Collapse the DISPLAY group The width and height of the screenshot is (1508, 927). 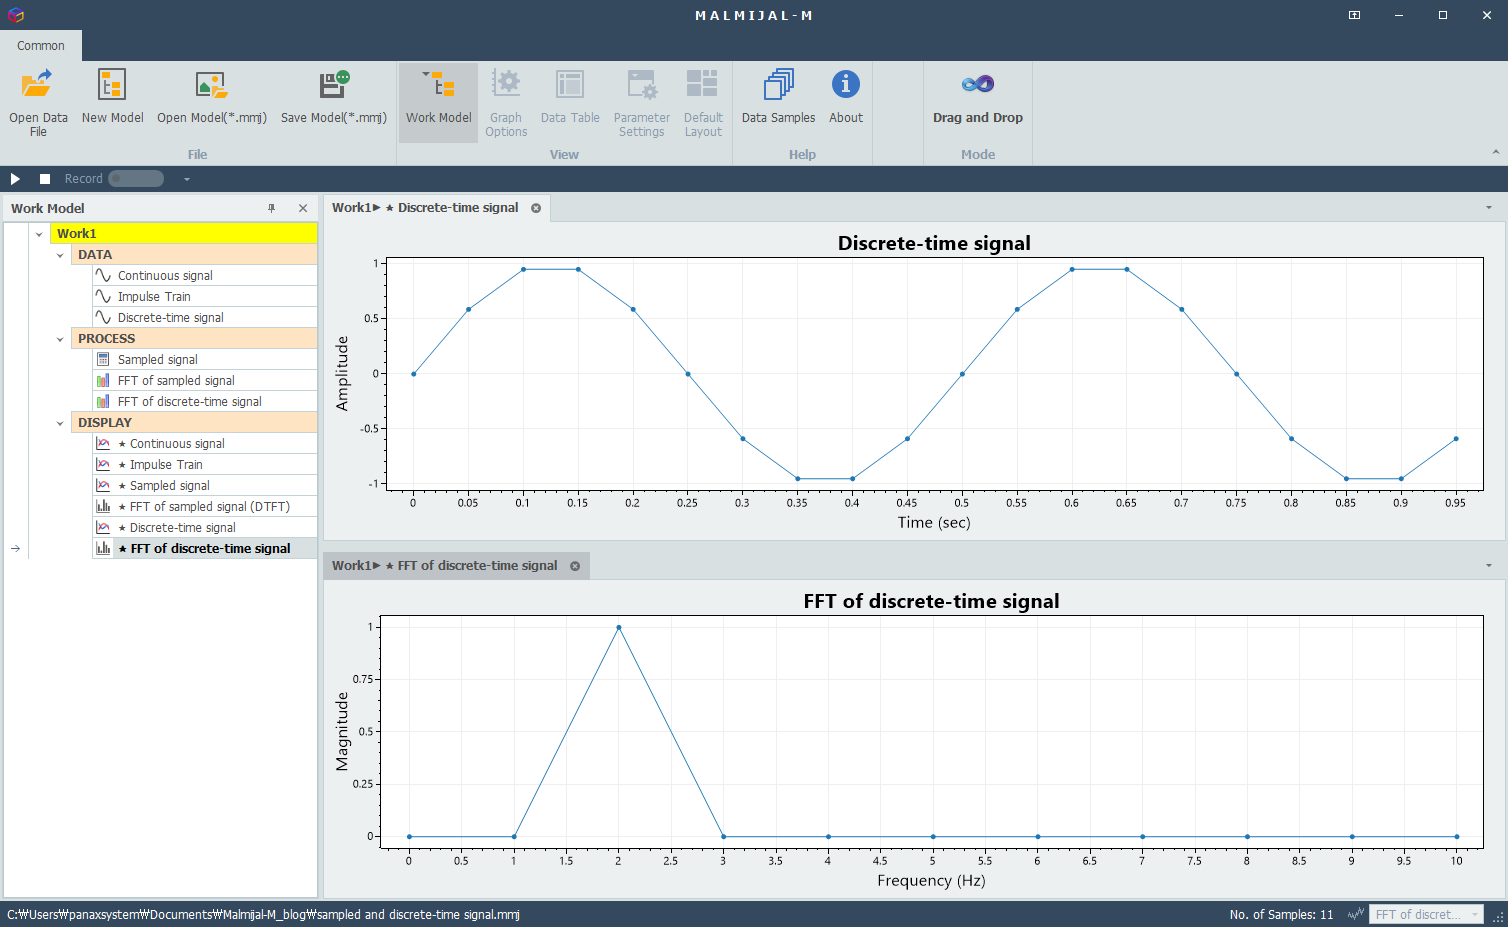pyautogui.click(x=60, y=423)
